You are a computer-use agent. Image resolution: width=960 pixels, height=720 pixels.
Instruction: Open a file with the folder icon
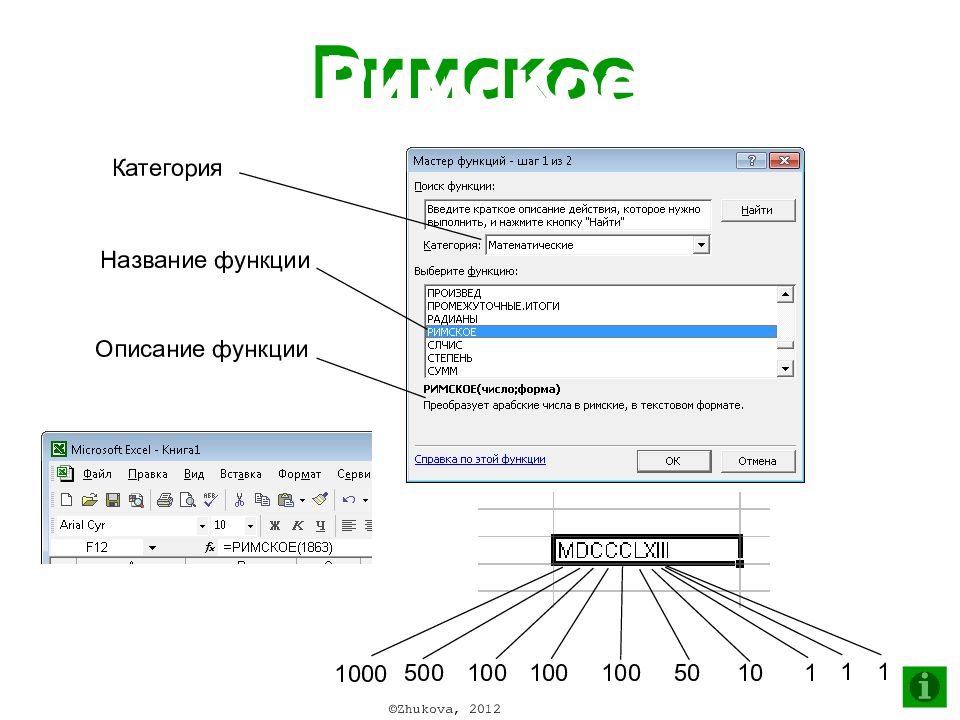pos(89,500)
